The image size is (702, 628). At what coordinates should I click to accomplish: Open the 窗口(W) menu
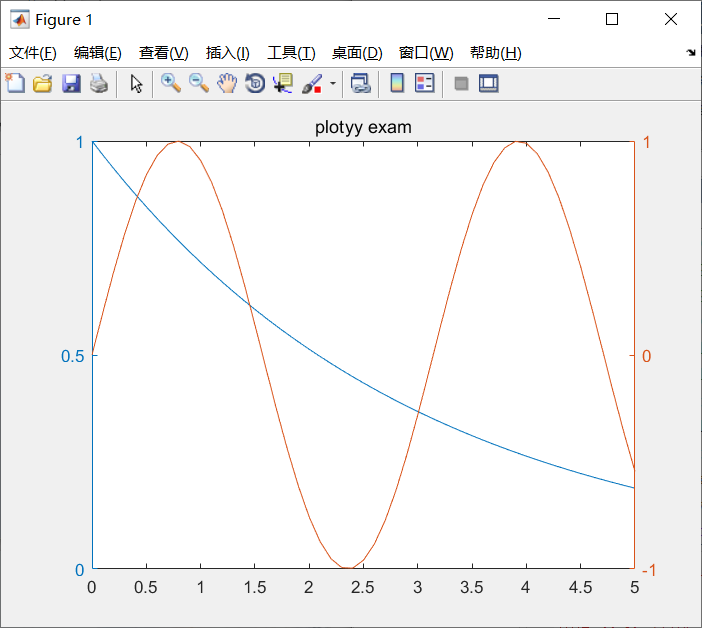[426, 53]
